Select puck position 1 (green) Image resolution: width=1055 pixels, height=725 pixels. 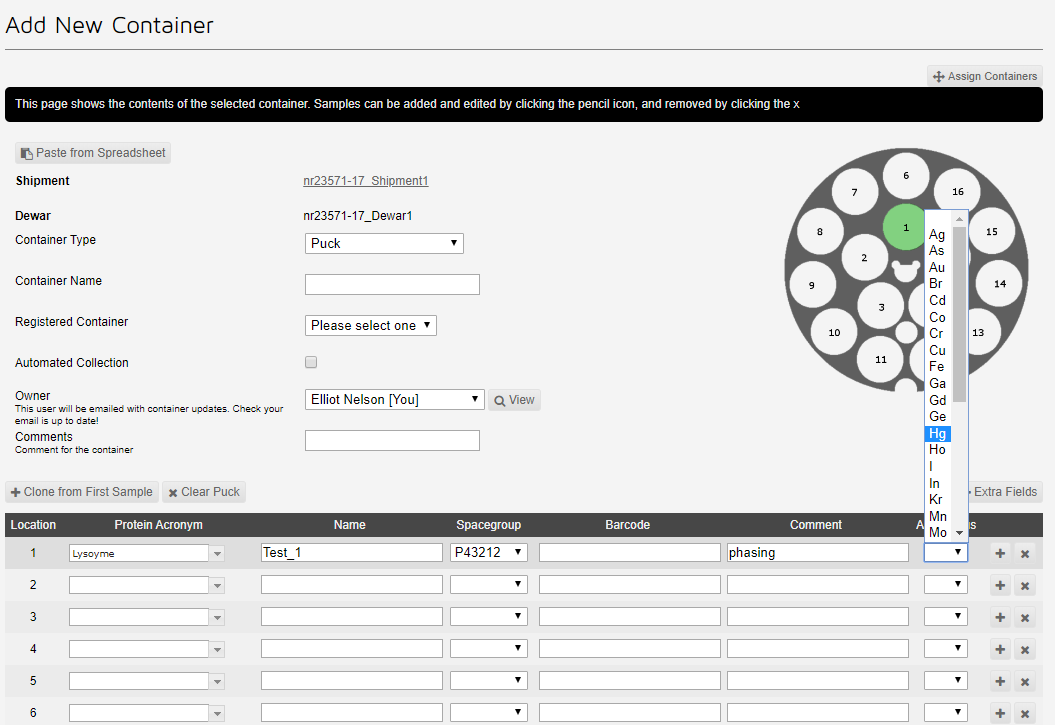click(x=906, y=227)
